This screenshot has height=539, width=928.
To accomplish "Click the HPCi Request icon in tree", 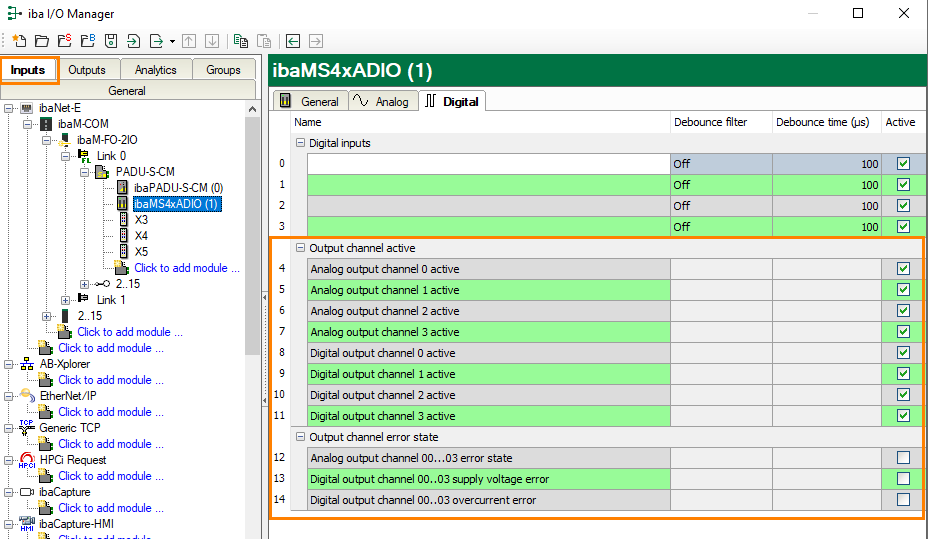I will (x=27, y=460).
